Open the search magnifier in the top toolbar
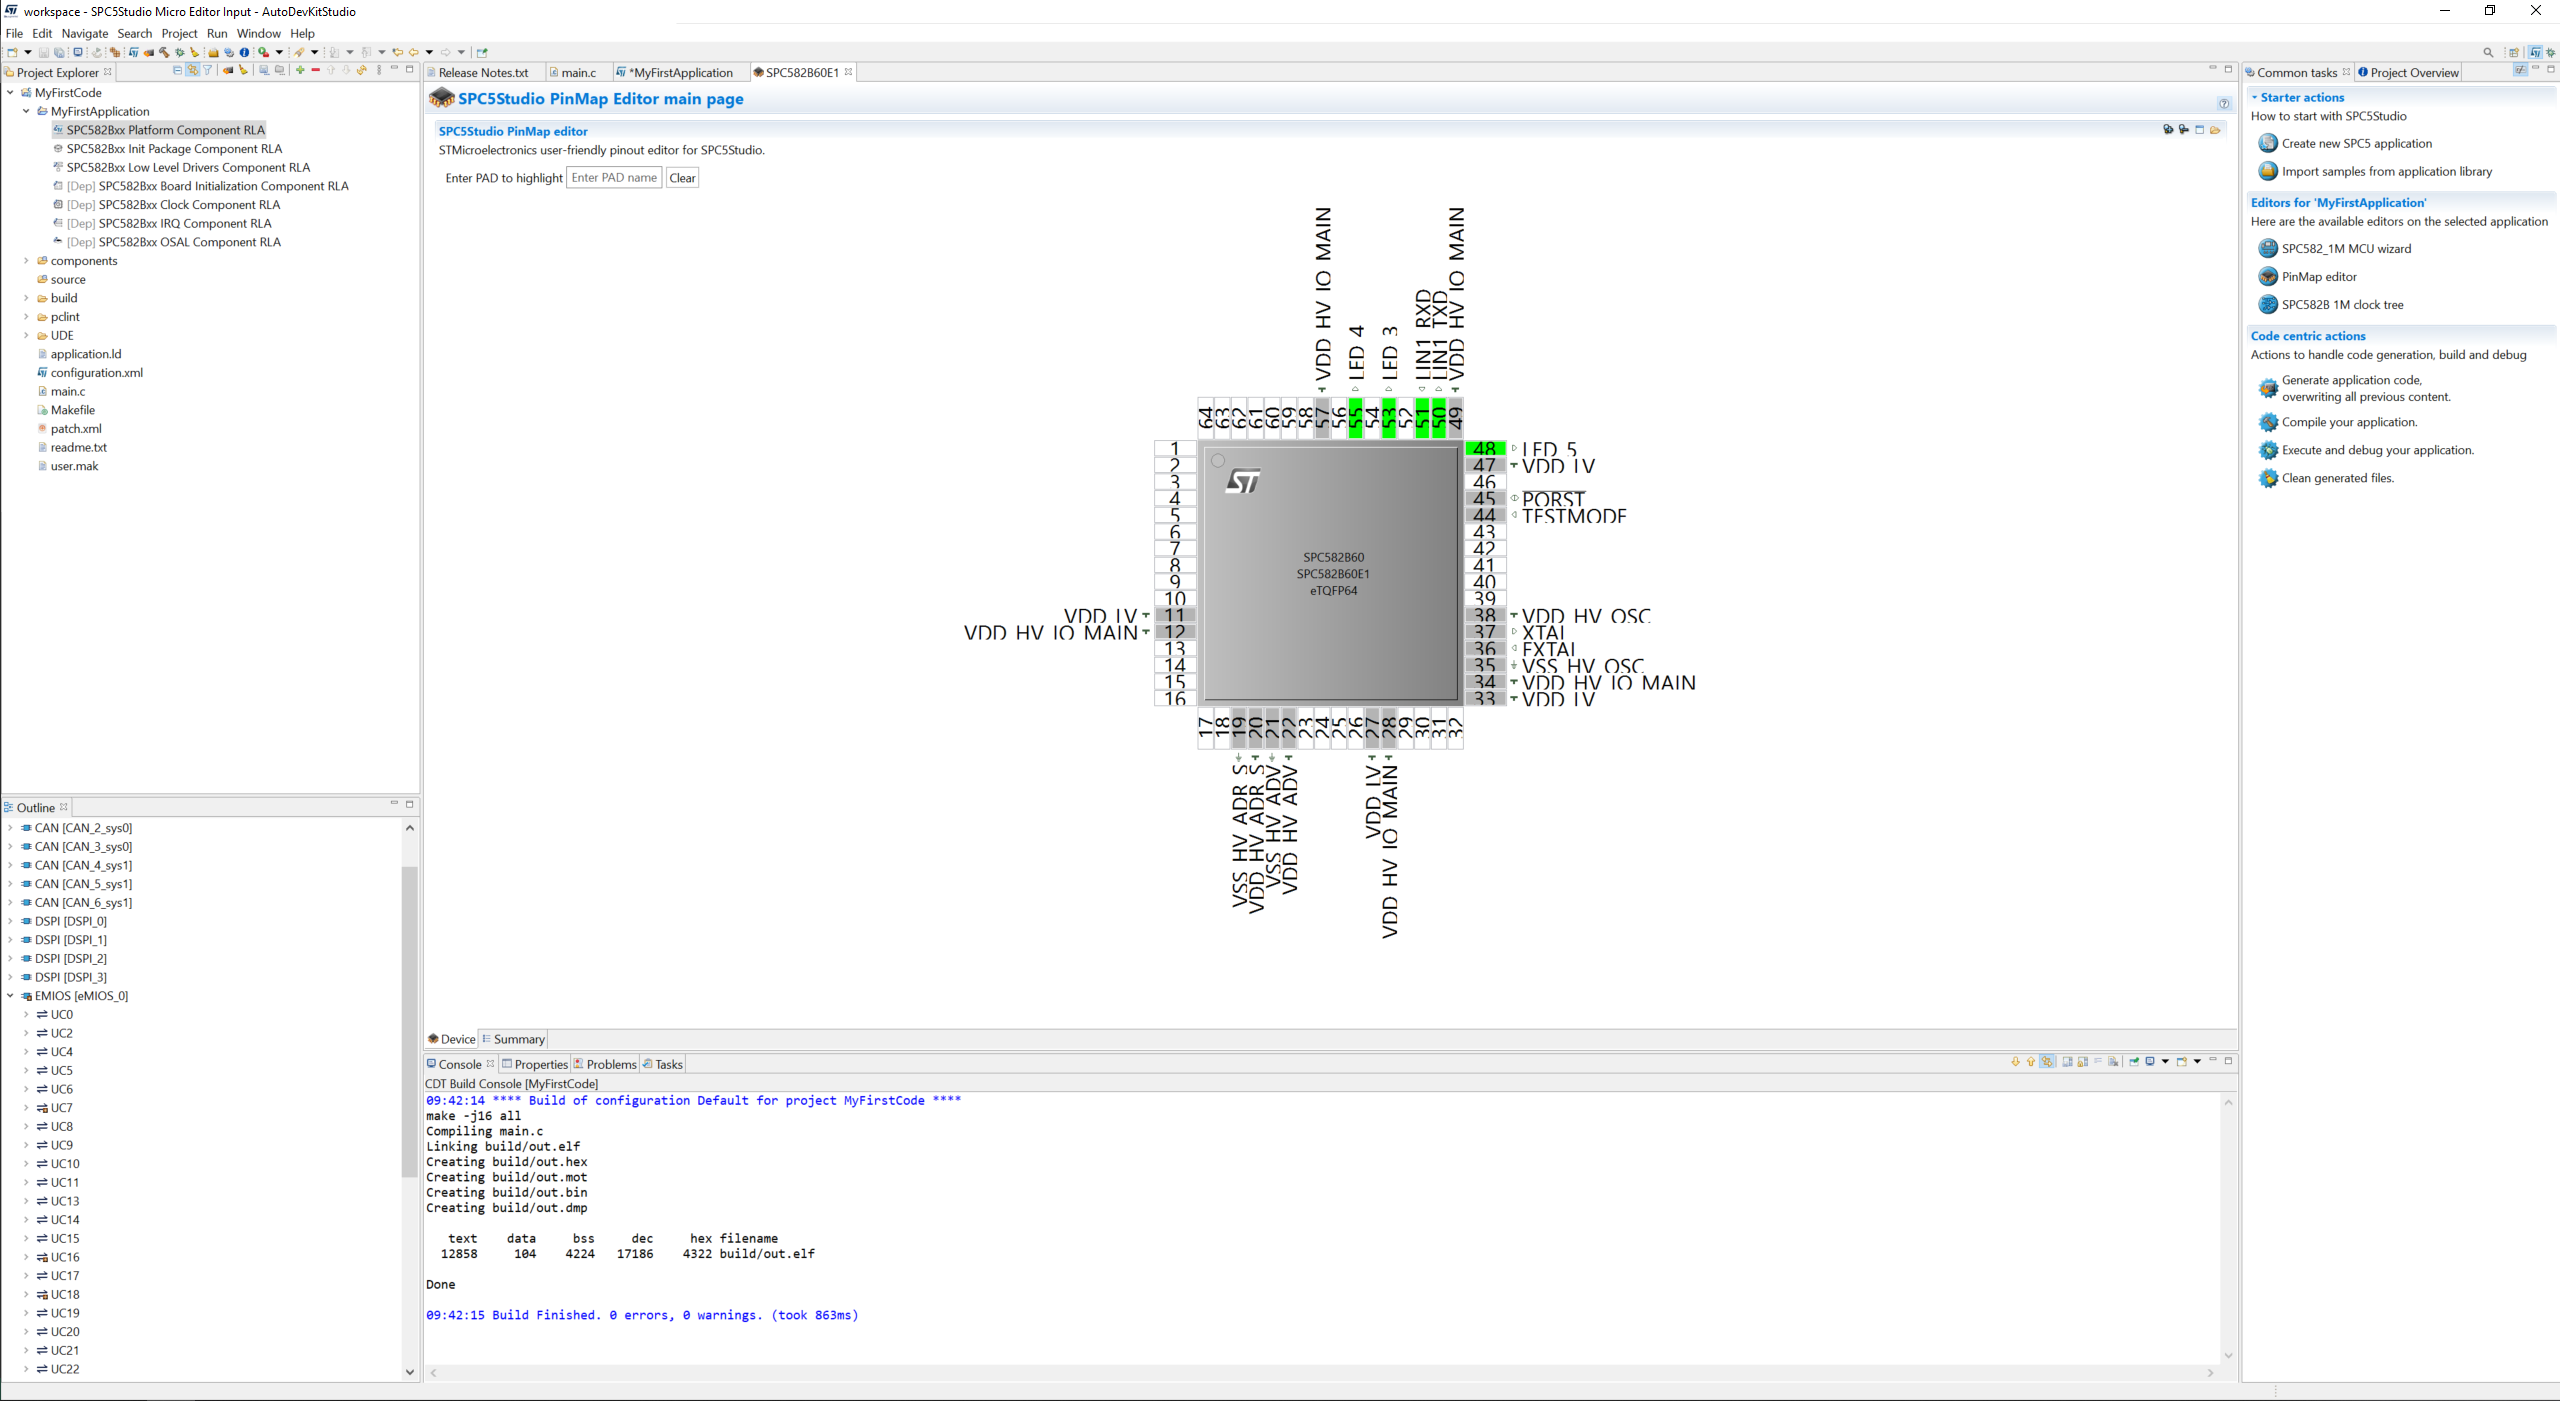2560x1401 pixels. point(2489,52)
